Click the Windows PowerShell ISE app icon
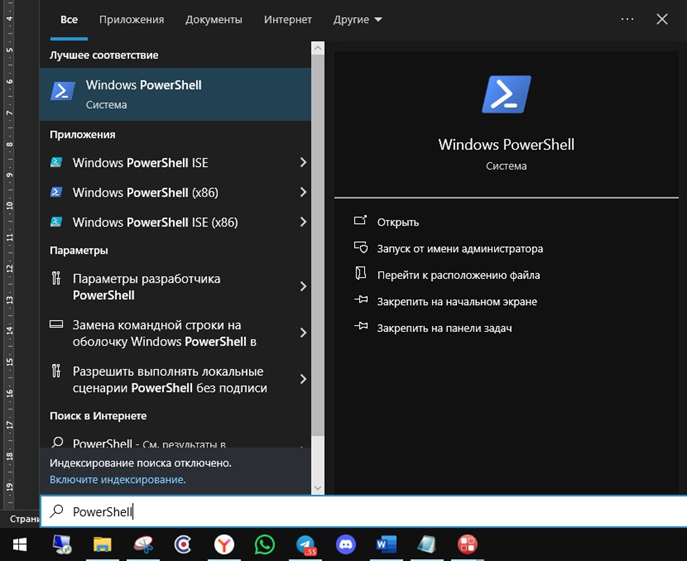 pyautogui.click(x=56, y=162)
